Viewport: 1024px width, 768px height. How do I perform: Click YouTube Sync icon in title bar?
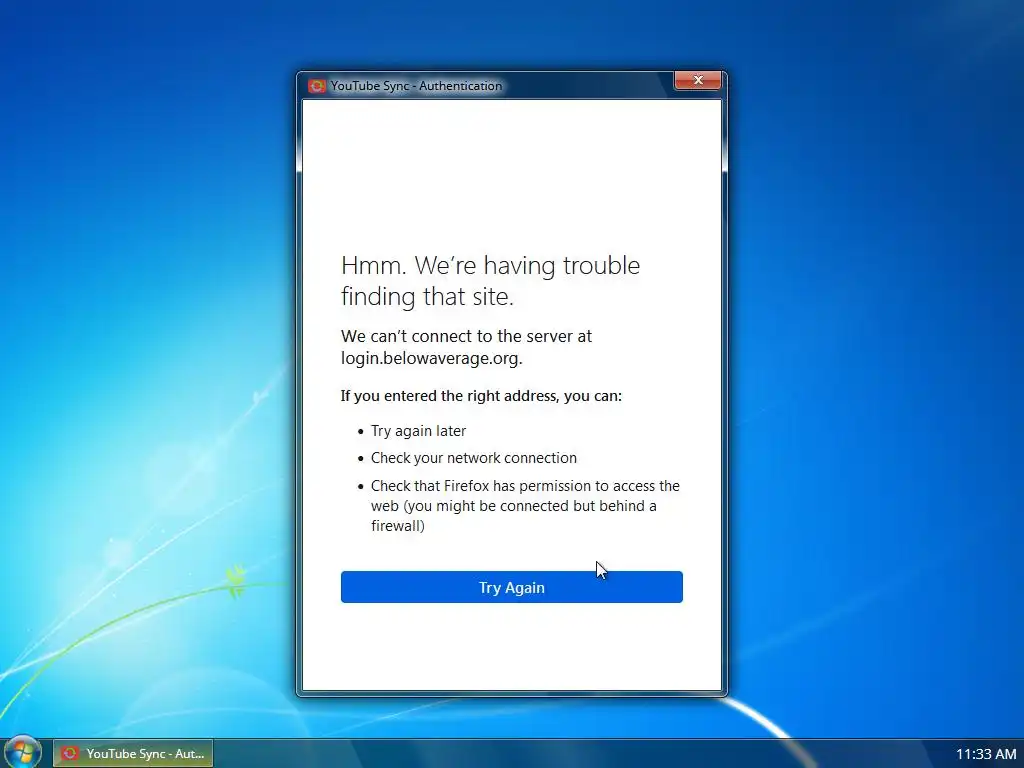[317, 86]
